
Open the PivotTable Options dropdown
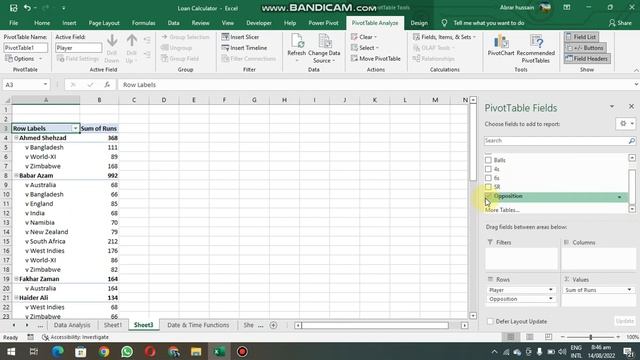point(24,59)
